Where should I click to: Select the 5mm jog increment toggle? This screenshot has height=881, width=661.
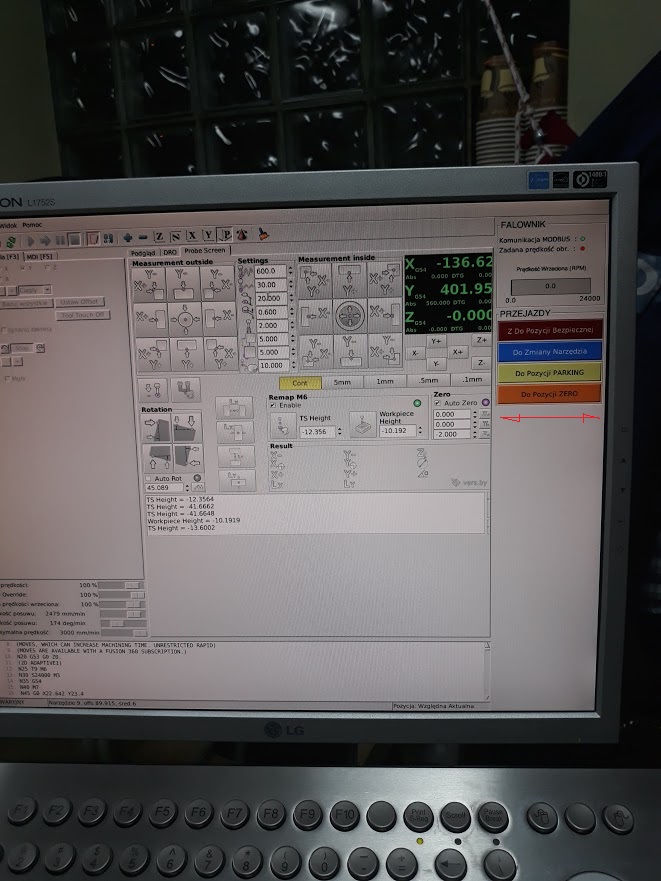(x=342, y=382)
